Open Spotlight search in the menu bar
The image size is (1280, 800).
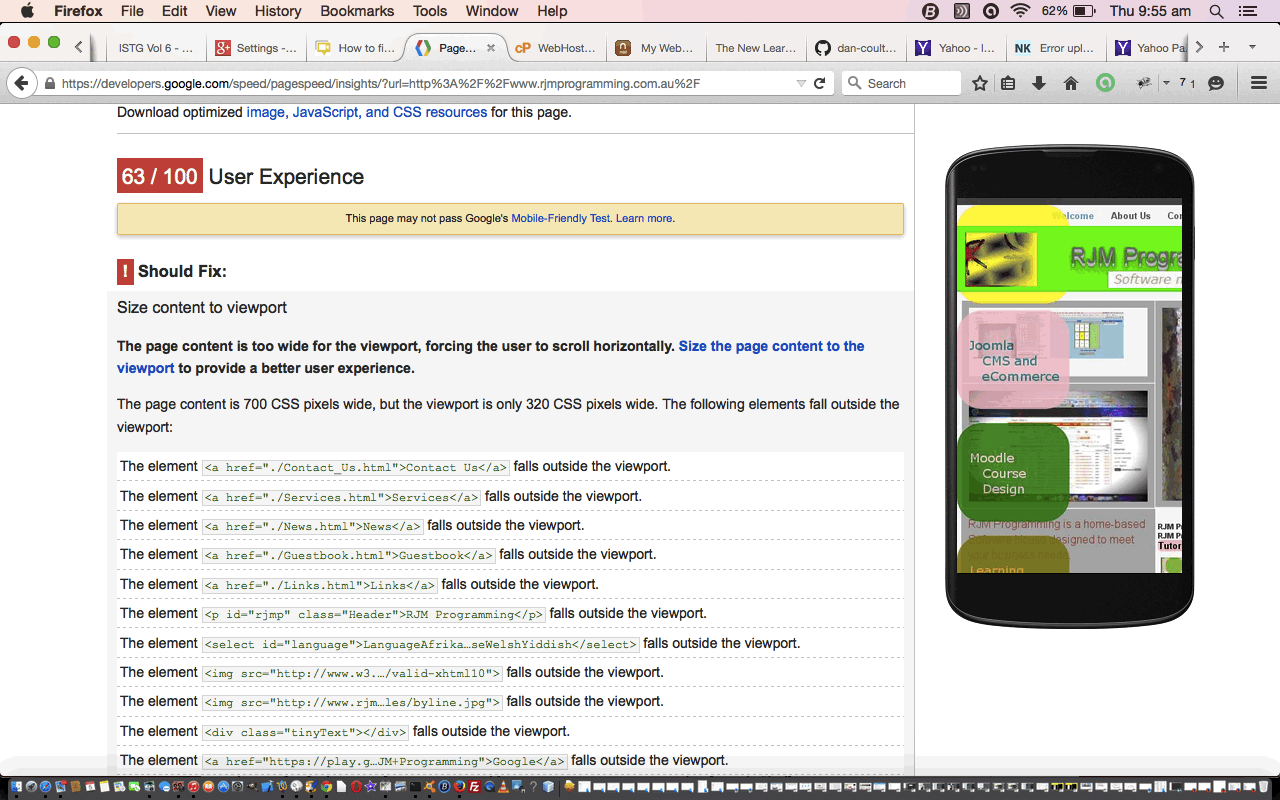[1216, 11]
